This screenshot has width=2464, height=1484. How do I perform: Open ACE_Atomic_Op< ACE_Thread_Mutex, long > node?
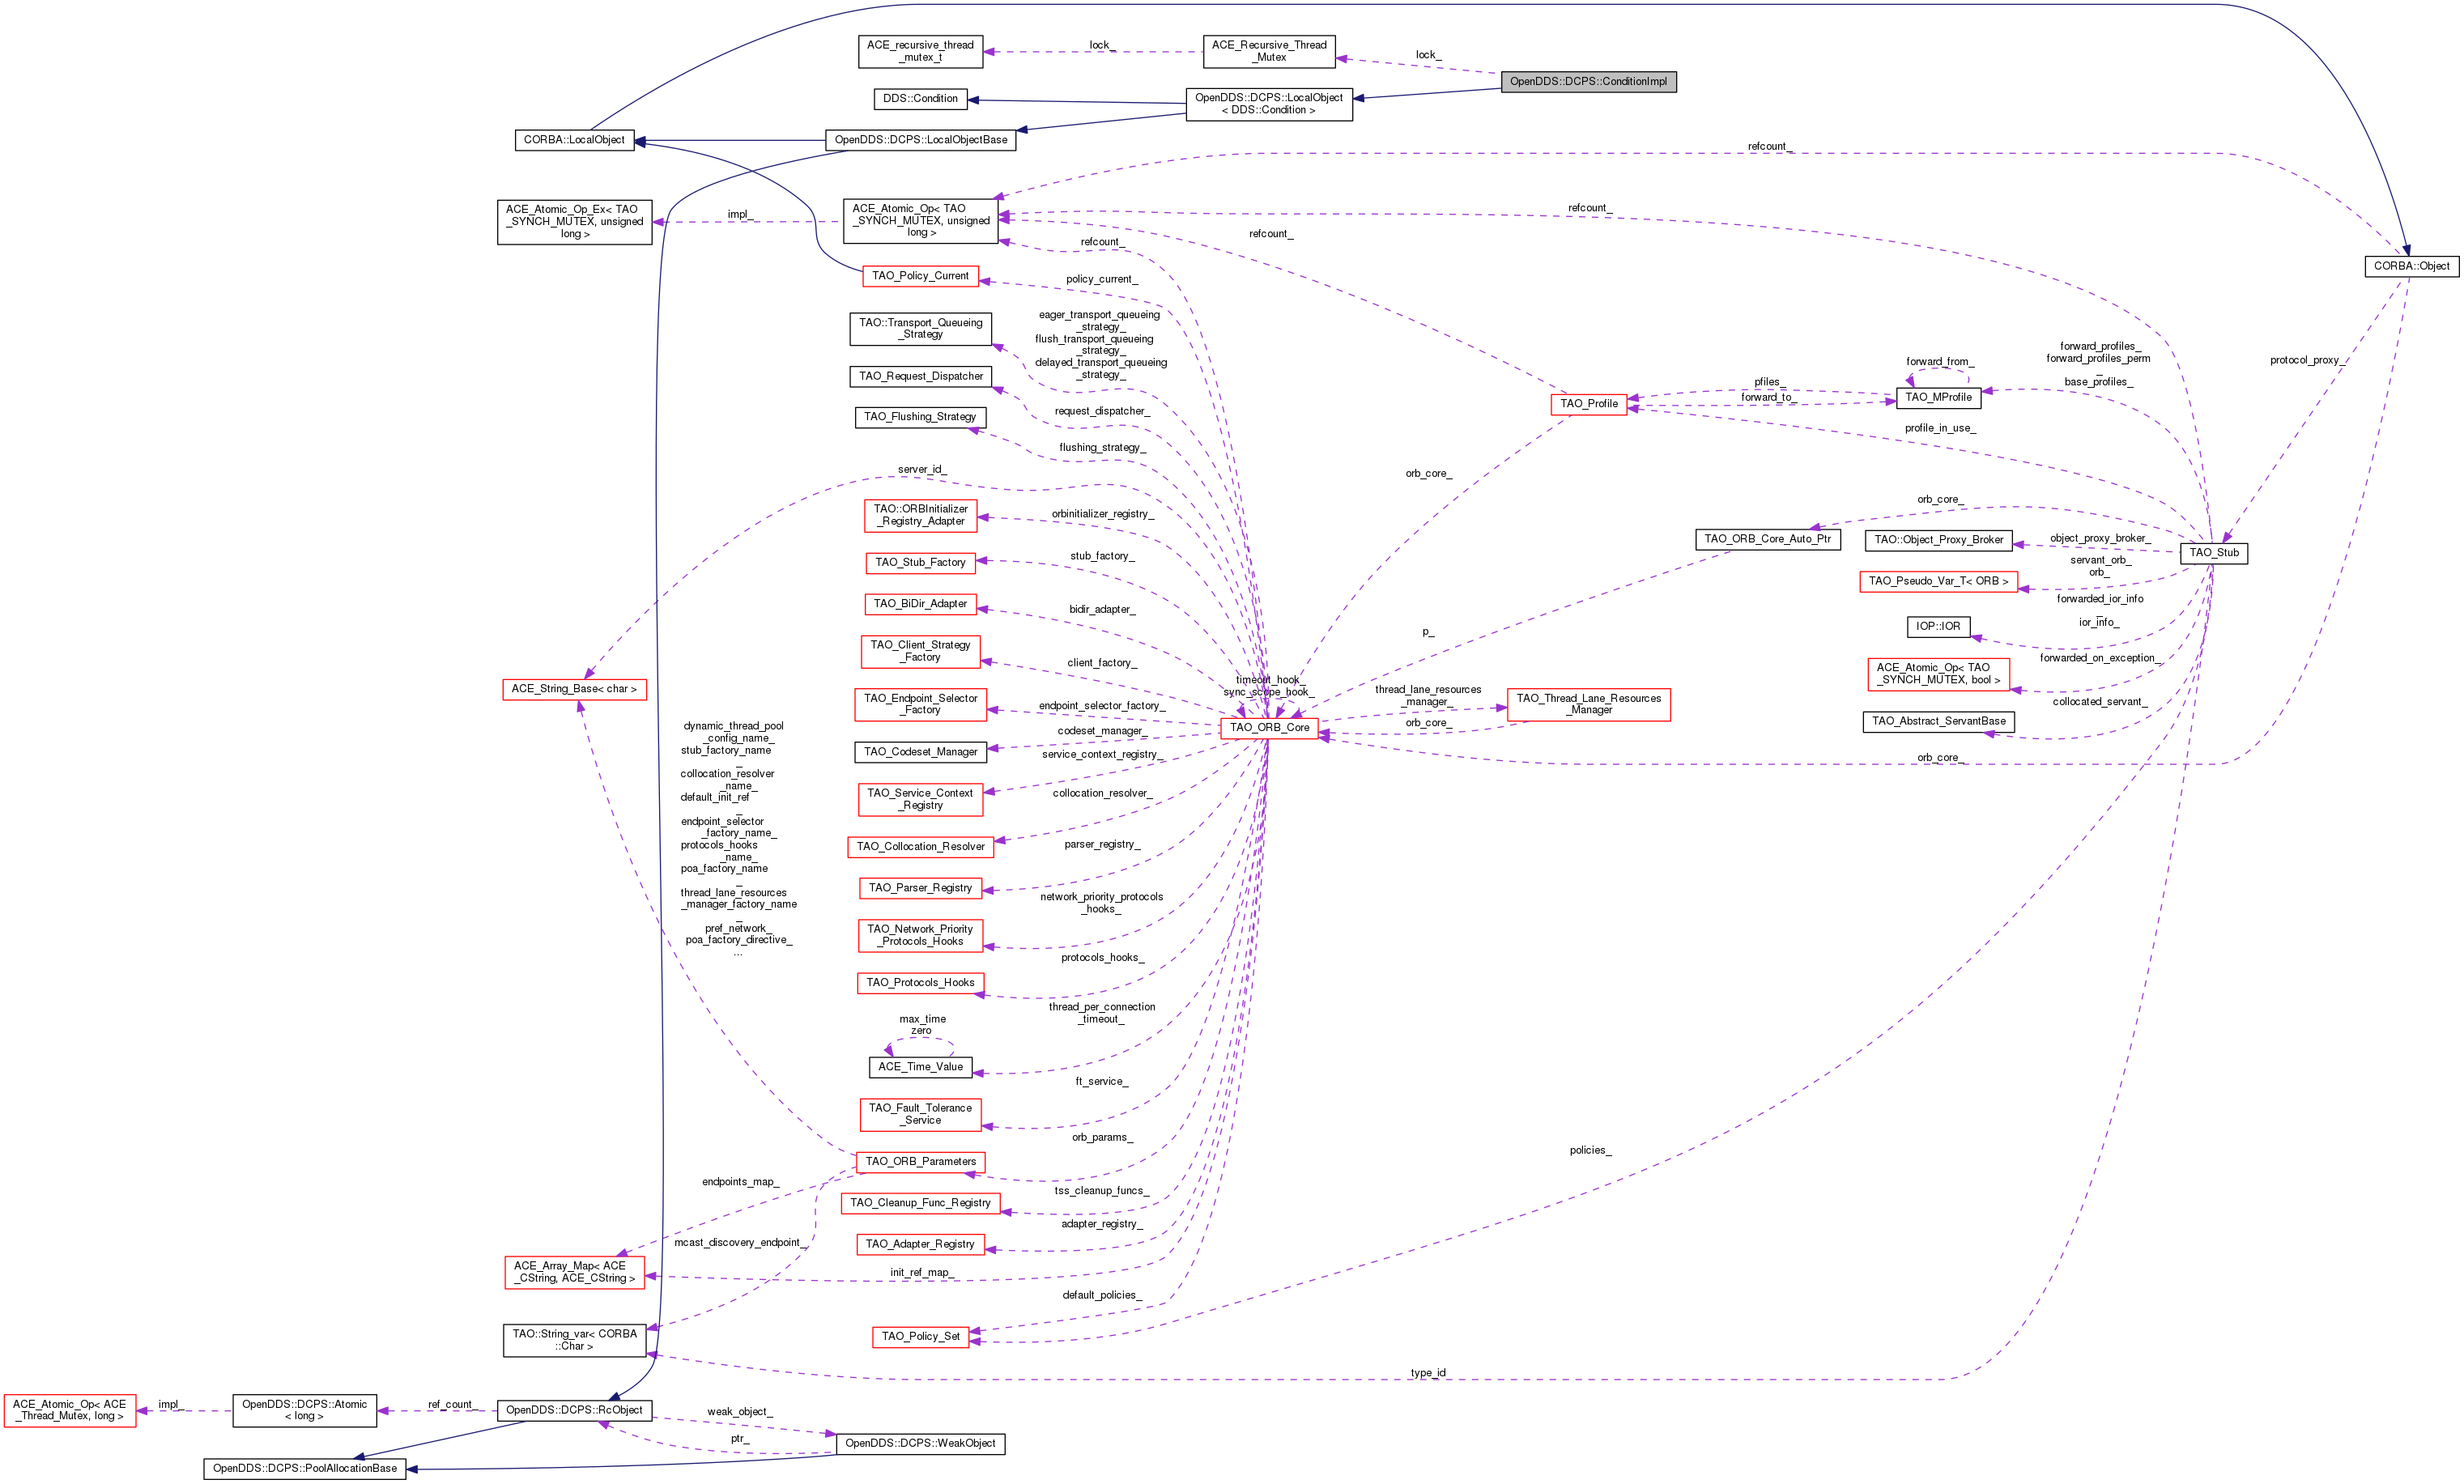pos(69,1410)
